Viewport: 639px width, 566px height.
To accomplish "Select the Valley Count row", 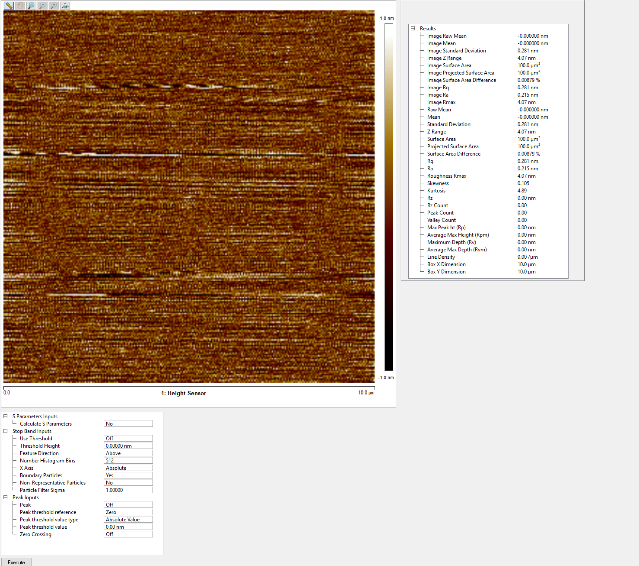I will 488,220.
